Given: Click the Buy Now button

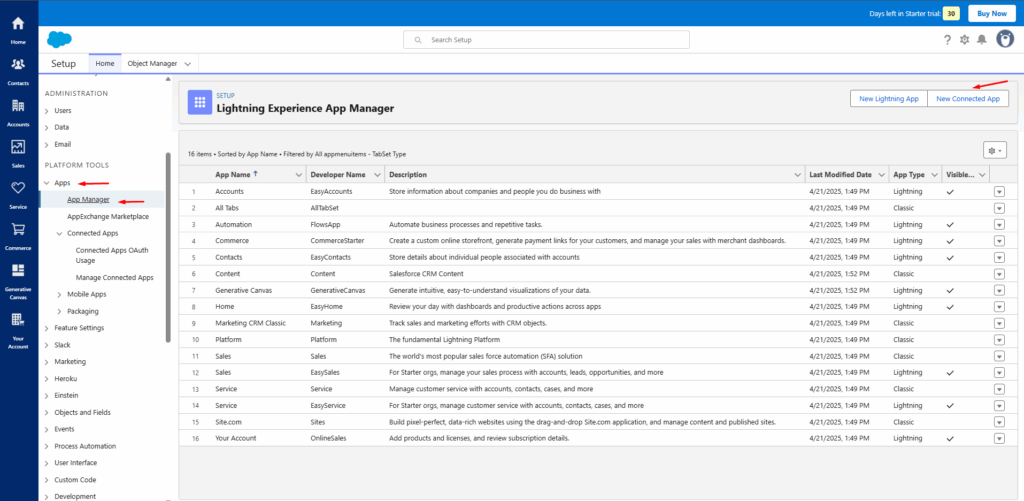Looking at the screenshot, I should pyautogui.click(x=991, y=13).
